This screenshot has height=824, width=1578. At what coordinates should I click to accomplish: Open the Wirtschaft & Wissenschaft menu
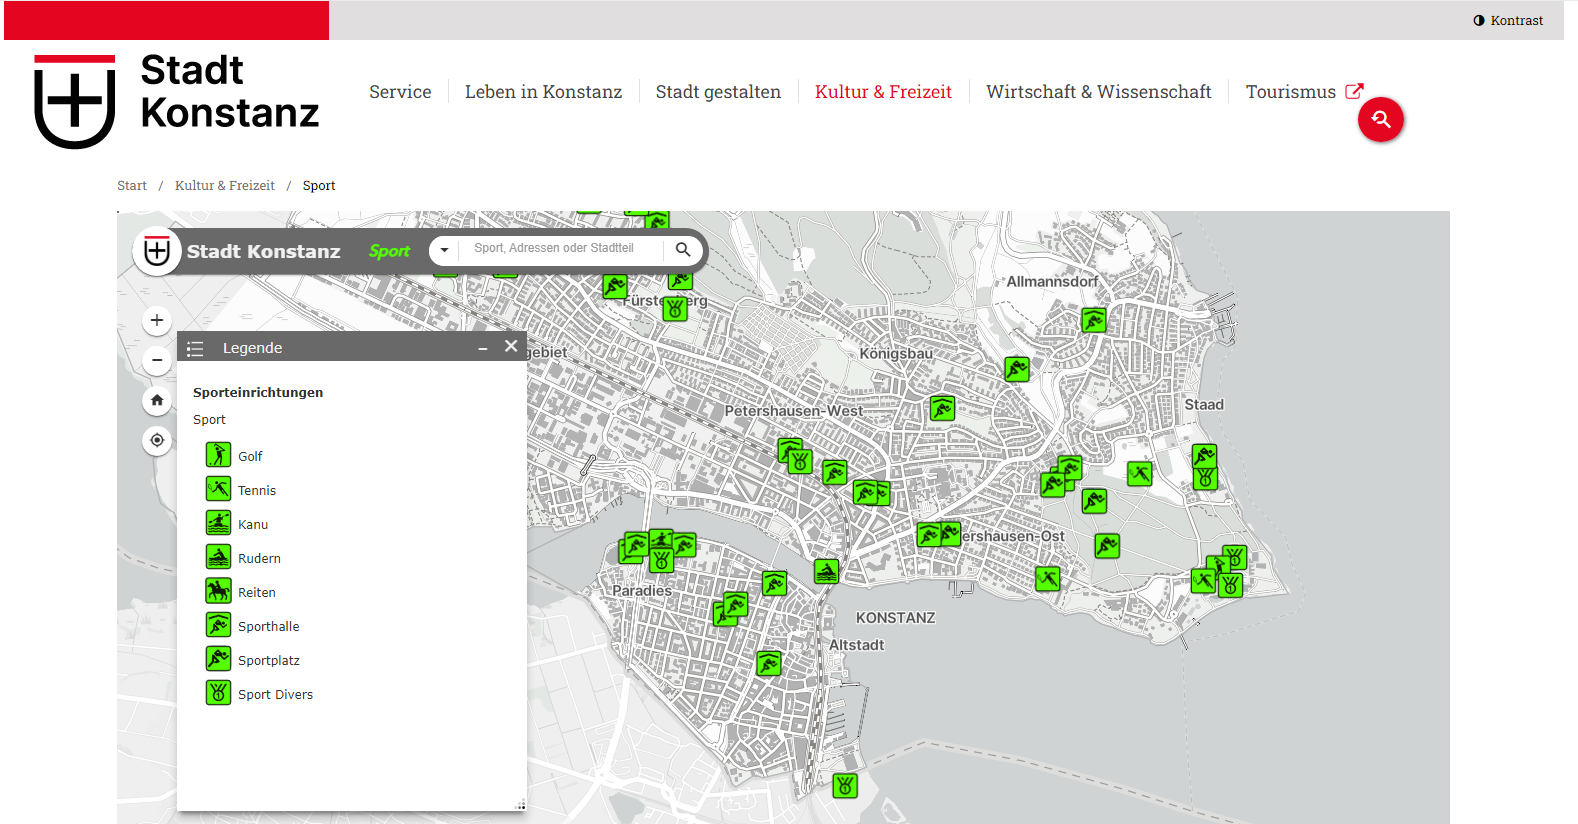click(x=1098, y=92)
